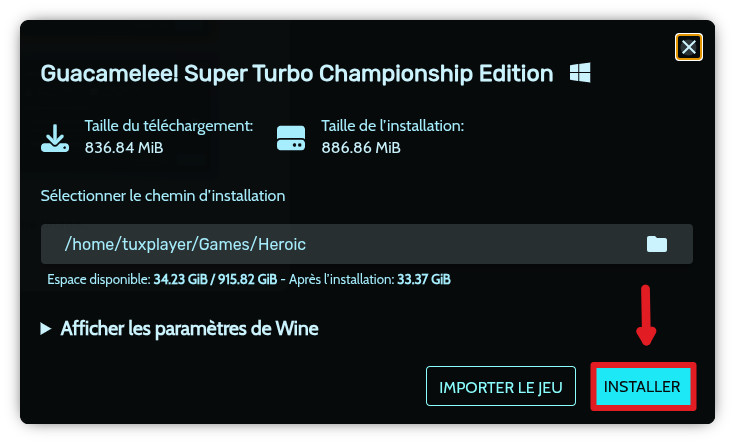This screenshot has width=735, height=444.
Task: Click 'Afficher les paramètres de Wine' text
Action: click(189, 328)
